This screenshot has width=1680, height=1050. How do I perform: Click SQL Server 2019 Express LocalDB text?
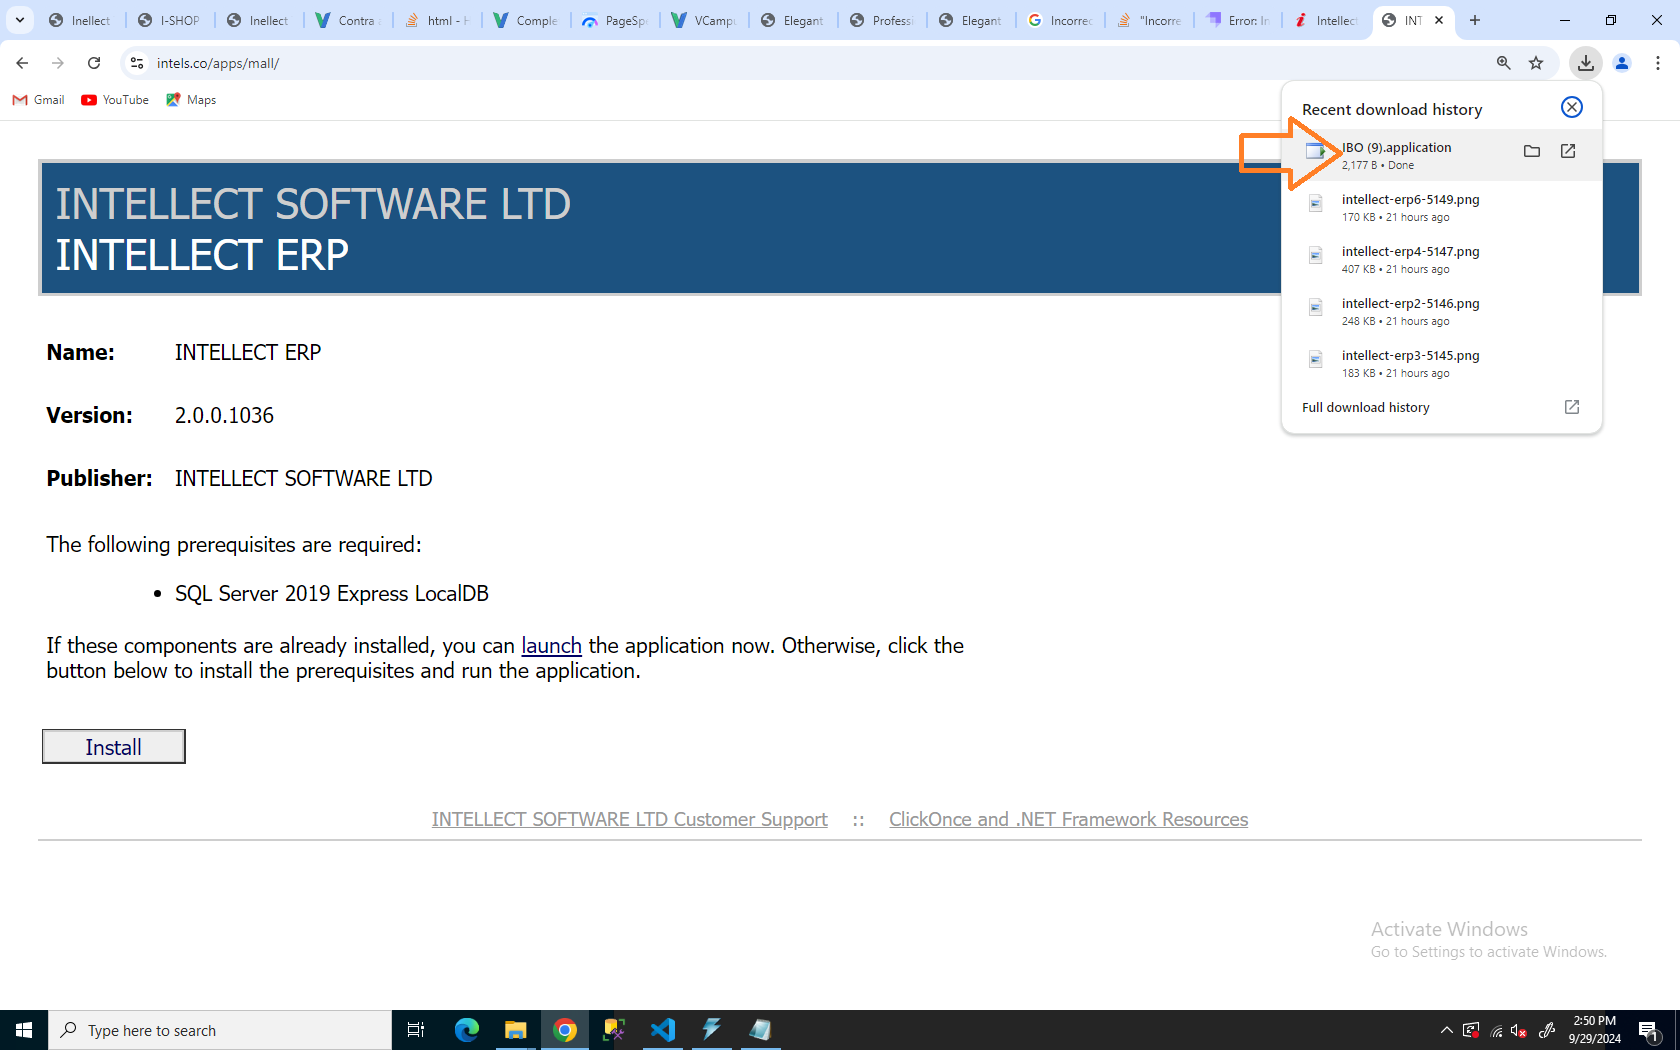coord(332,594)
